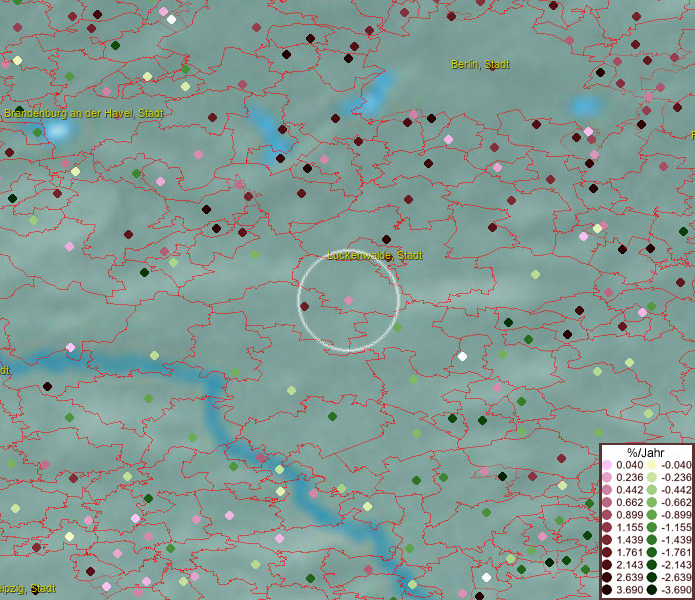Select the 1.155 legend swatch
Screen dimensions: 695x600
(607, 527)
